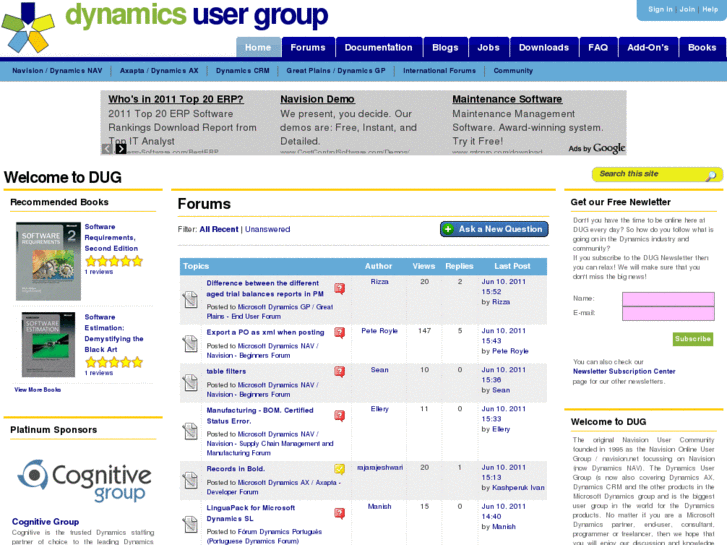Open the Forums tab

tap(308, 47)
